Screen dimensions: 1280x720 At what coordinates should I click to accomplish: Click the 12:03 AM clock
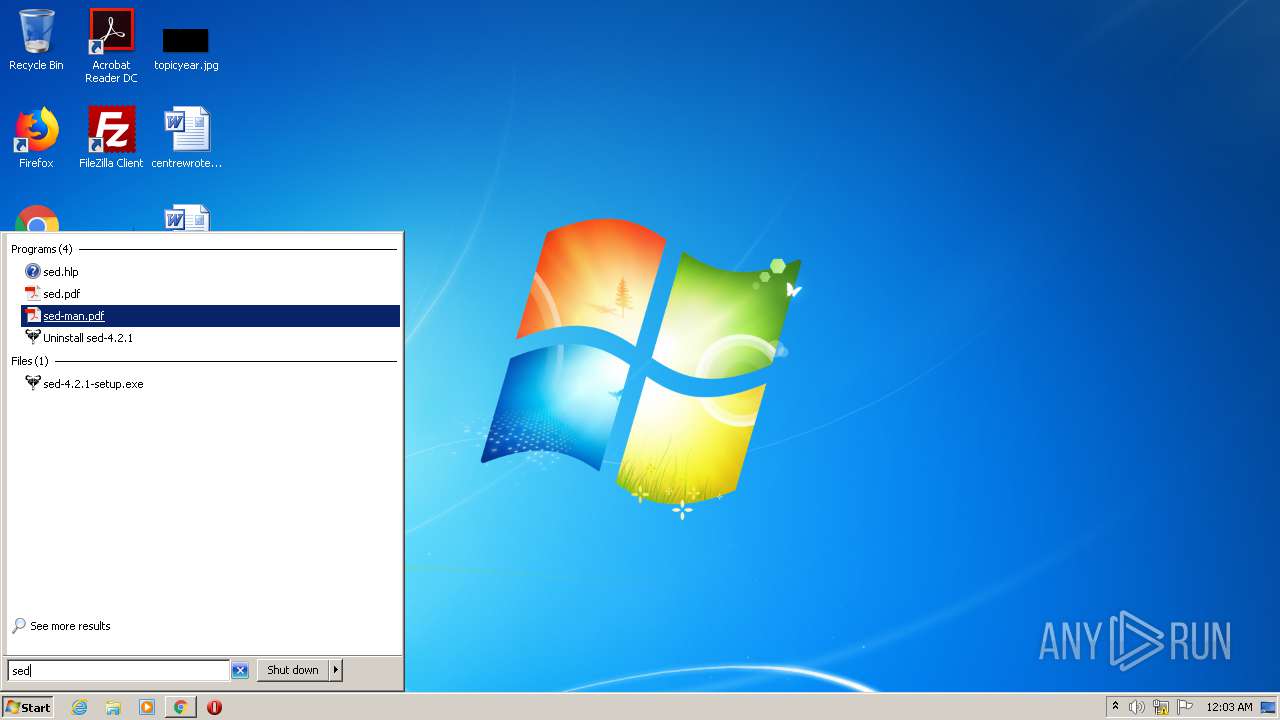1229,707
